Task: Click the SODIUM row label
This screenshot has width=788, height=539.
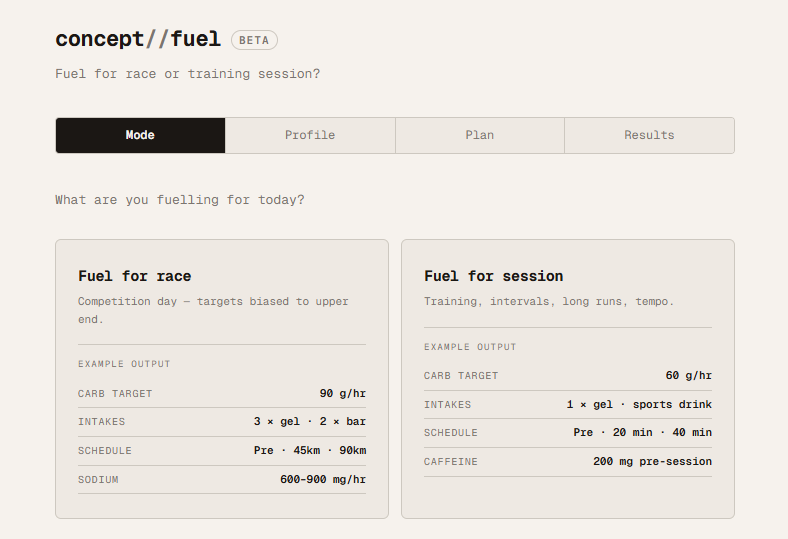Action: click(x=98, y=480)
